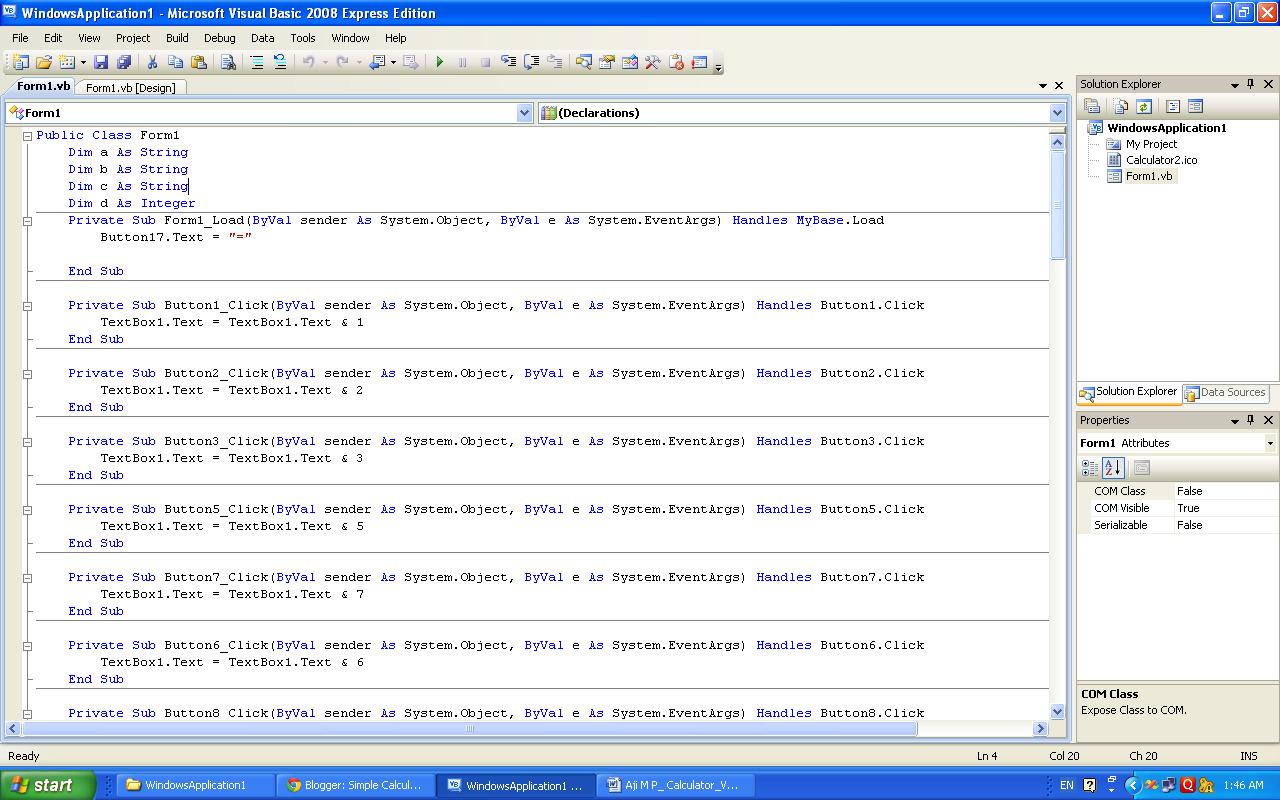Click the Find toolbar icon
This screenshot has width=1280, height=800.
coord(228,62)
